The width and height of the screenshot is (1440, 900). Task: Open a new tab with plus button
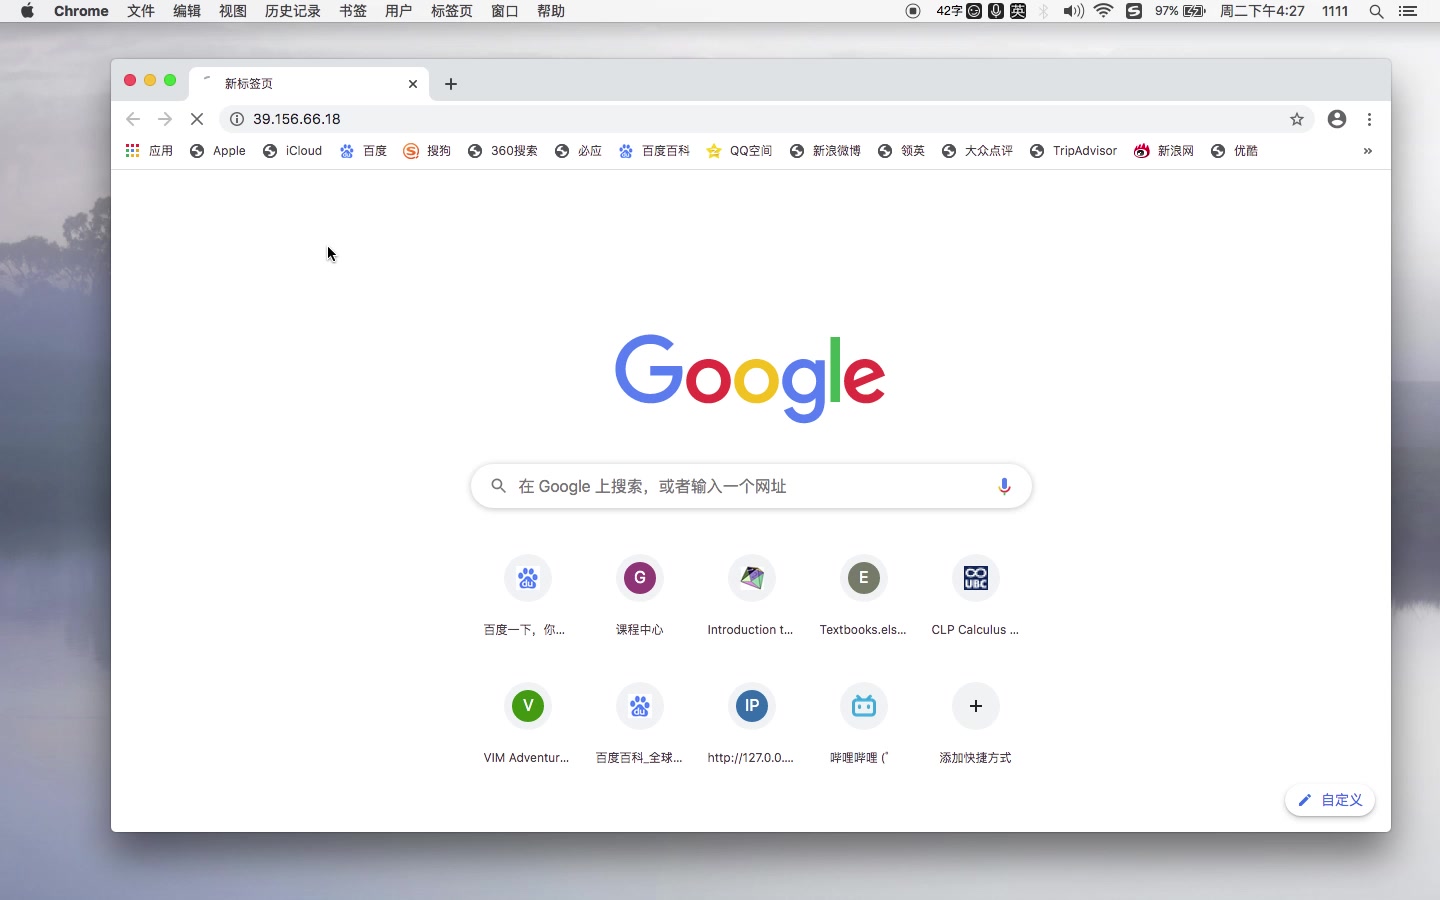pos(451,84)
